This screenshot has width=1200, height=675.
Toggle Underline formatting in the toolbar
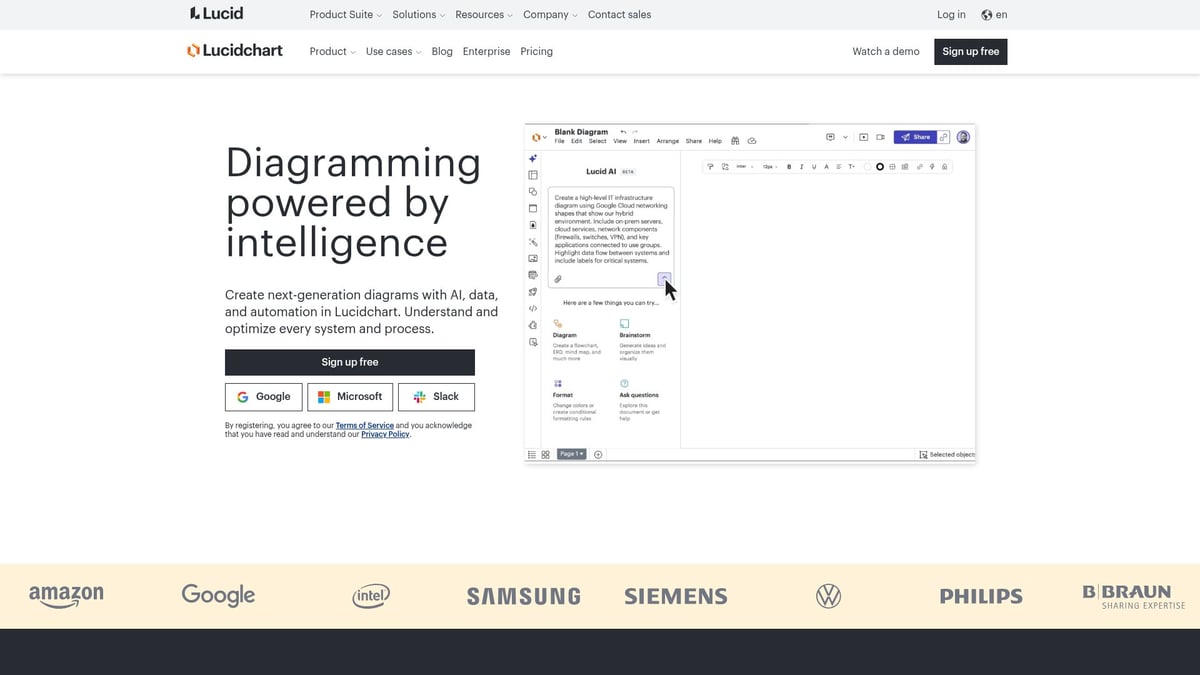[813, 167]
